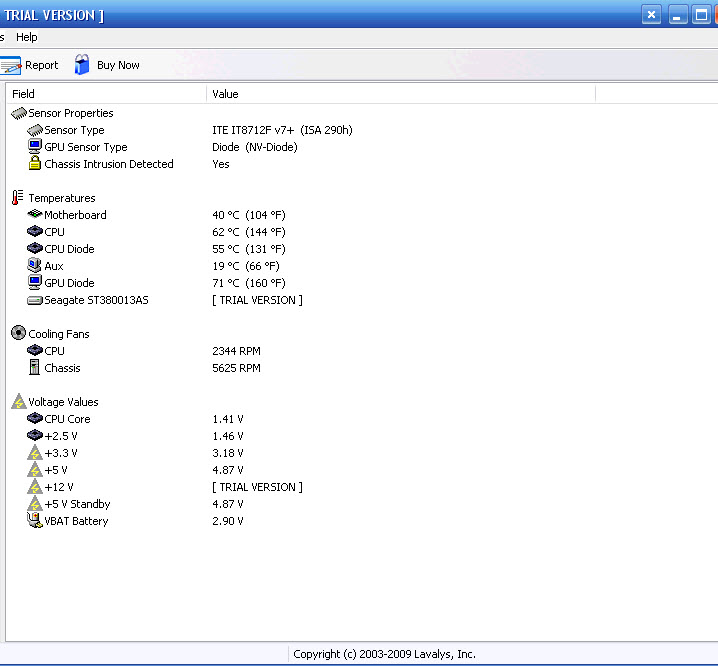Maximize the window from the title bar
Screen dimensions: 718x666
(701, 15)
